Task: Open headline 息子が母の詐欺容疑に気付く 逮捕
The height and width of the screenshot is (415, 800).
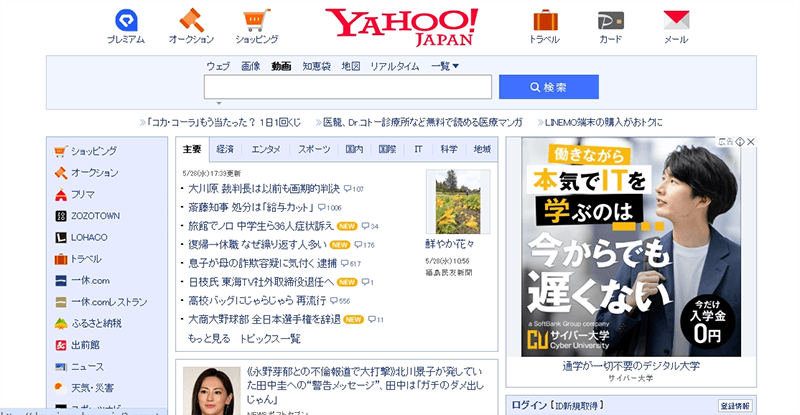Action: point(263,263)
